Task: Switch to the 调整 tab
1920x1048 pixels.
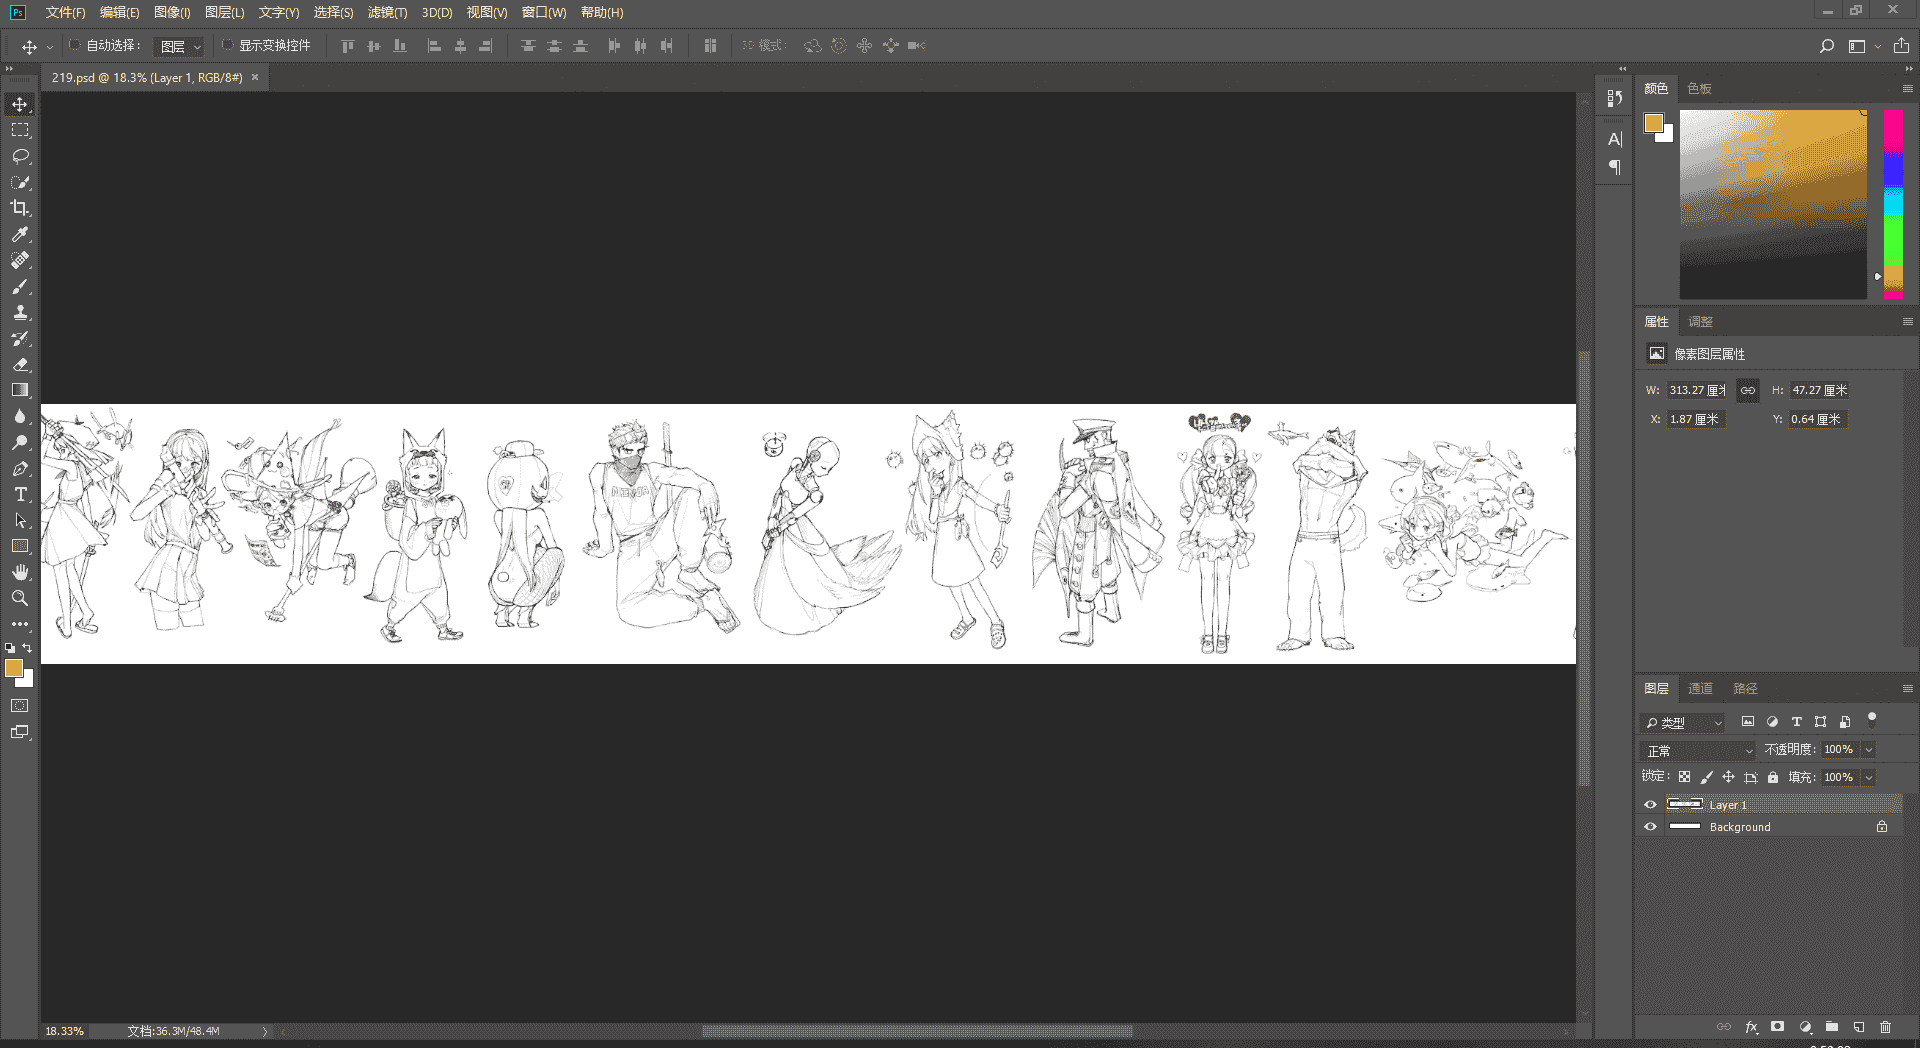Action: (1700, 321)
